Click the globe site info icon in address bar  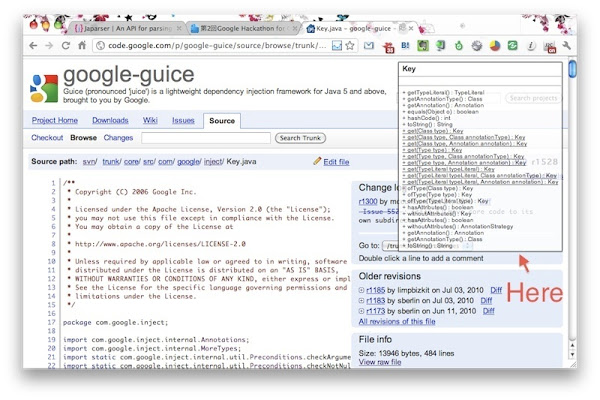pyautogui.click(x=101, y=46)
